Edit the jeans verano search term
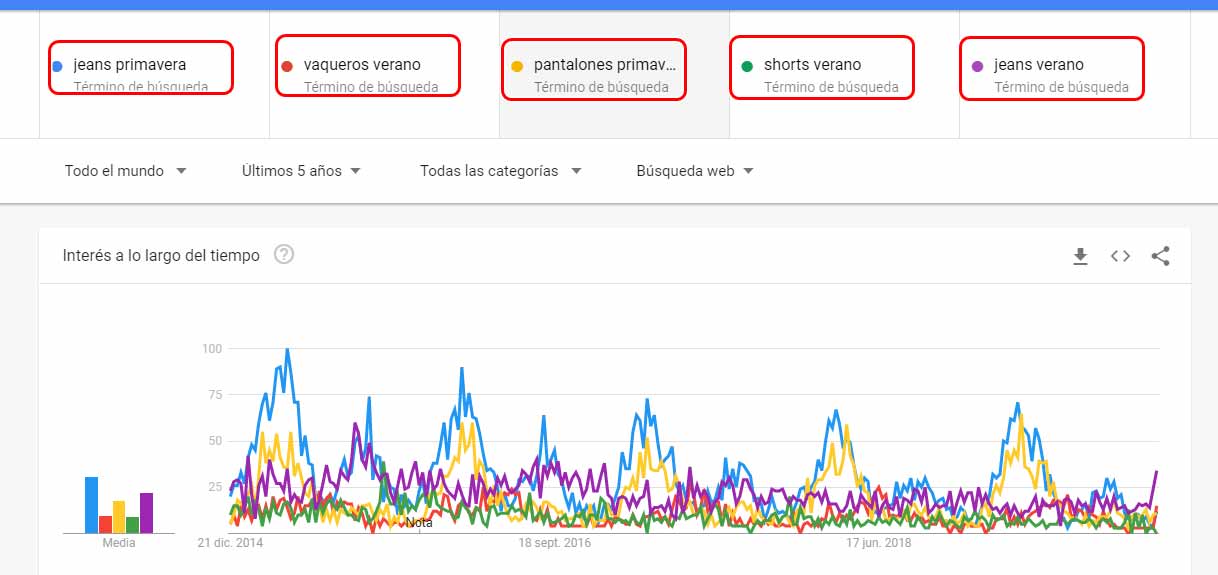The image size is (1218, 575). click(1038, 65)
